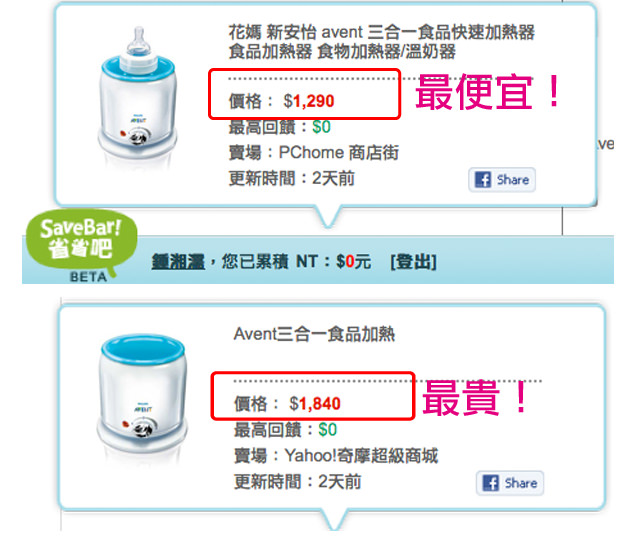Image resolution: width=636 pixels, height=537 pixels.
Task: Click 最高回饋 $0 in Yahoo card
Action: pos(285,430)
